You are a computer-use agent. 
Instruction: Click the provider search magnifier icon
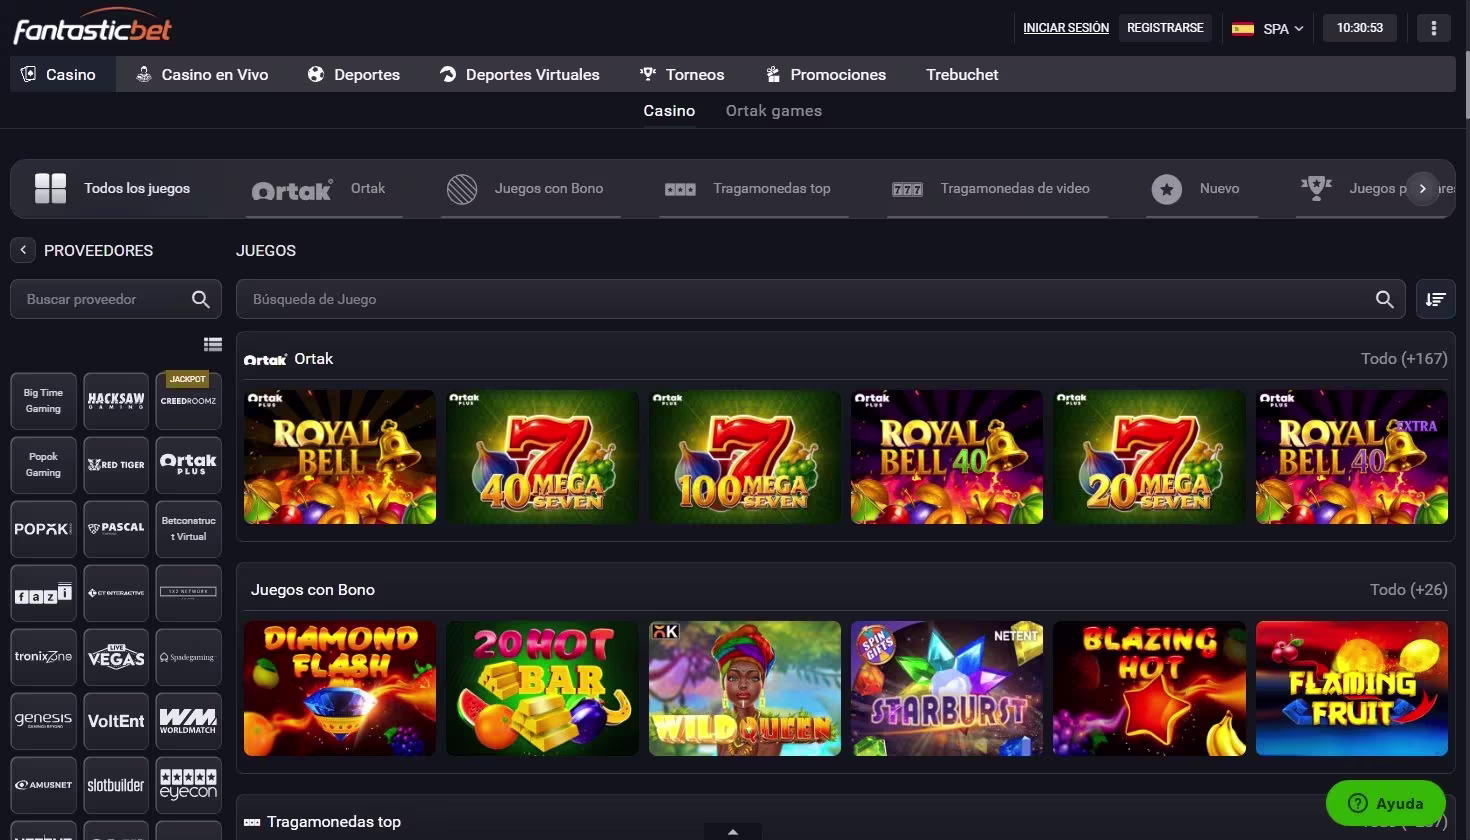click(201, 299)
